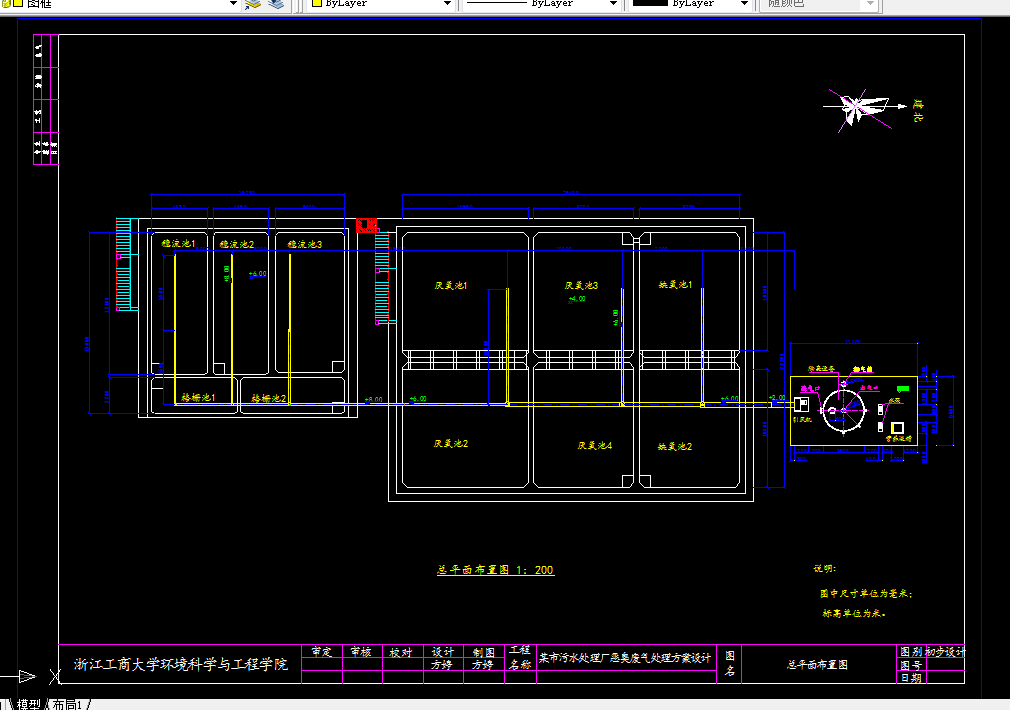This screenshot has width=1010, height=710.
Task: Click the 某市污水处理厂恶臭废气处理方案设计 project name
Action: [x=625, y=658]
